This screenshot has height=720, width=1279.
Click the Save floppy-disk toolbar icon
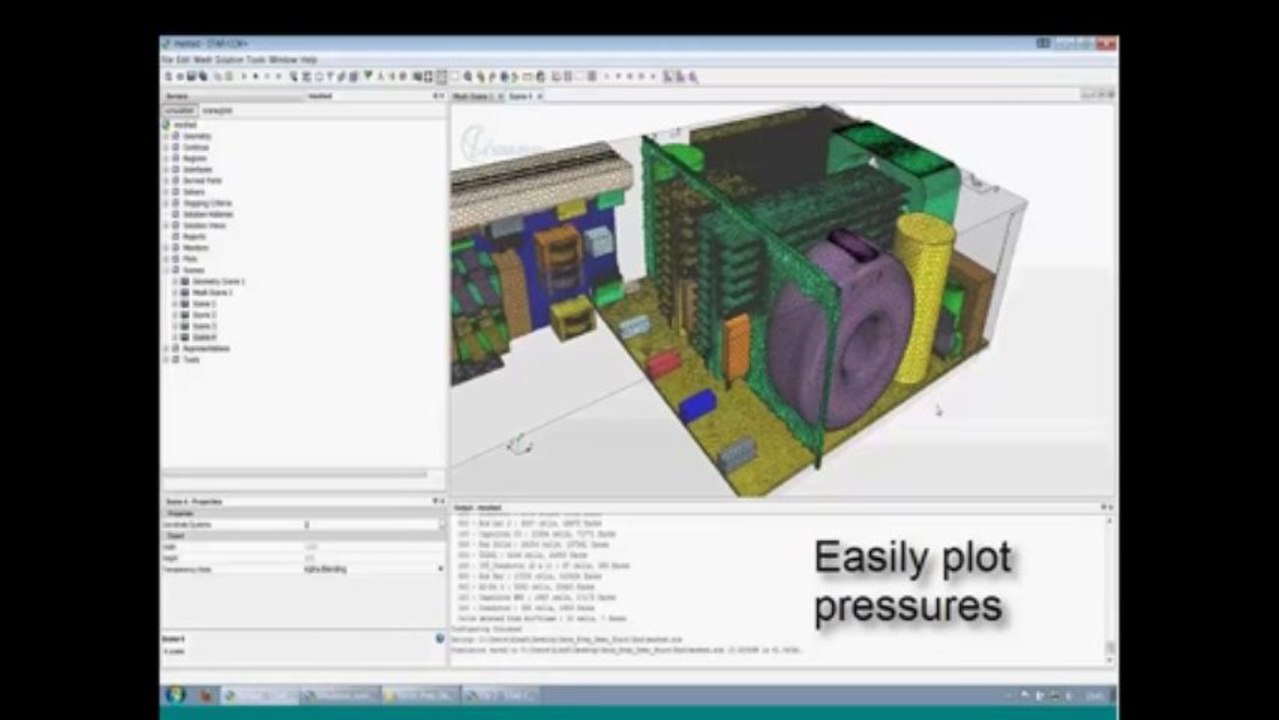tap(190, 76)
